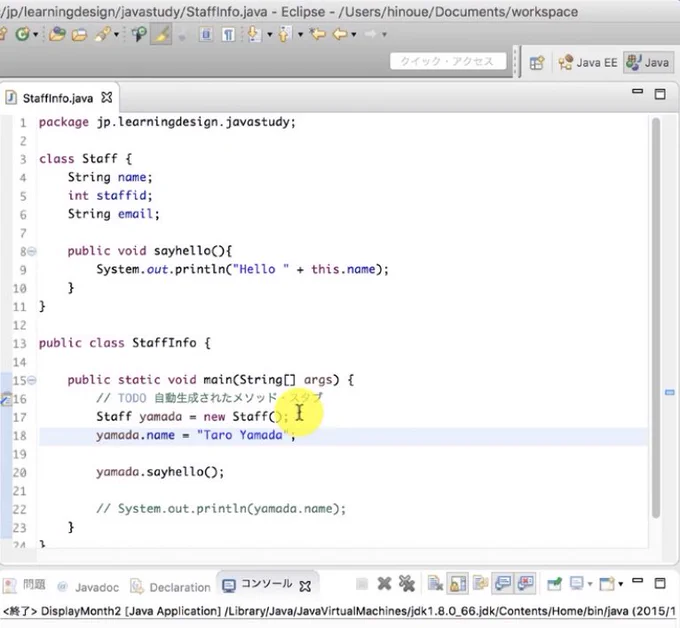This screenshot has height=628, width=680.
Task: Switch to the Java EE perspective
Action: (588, 63)
